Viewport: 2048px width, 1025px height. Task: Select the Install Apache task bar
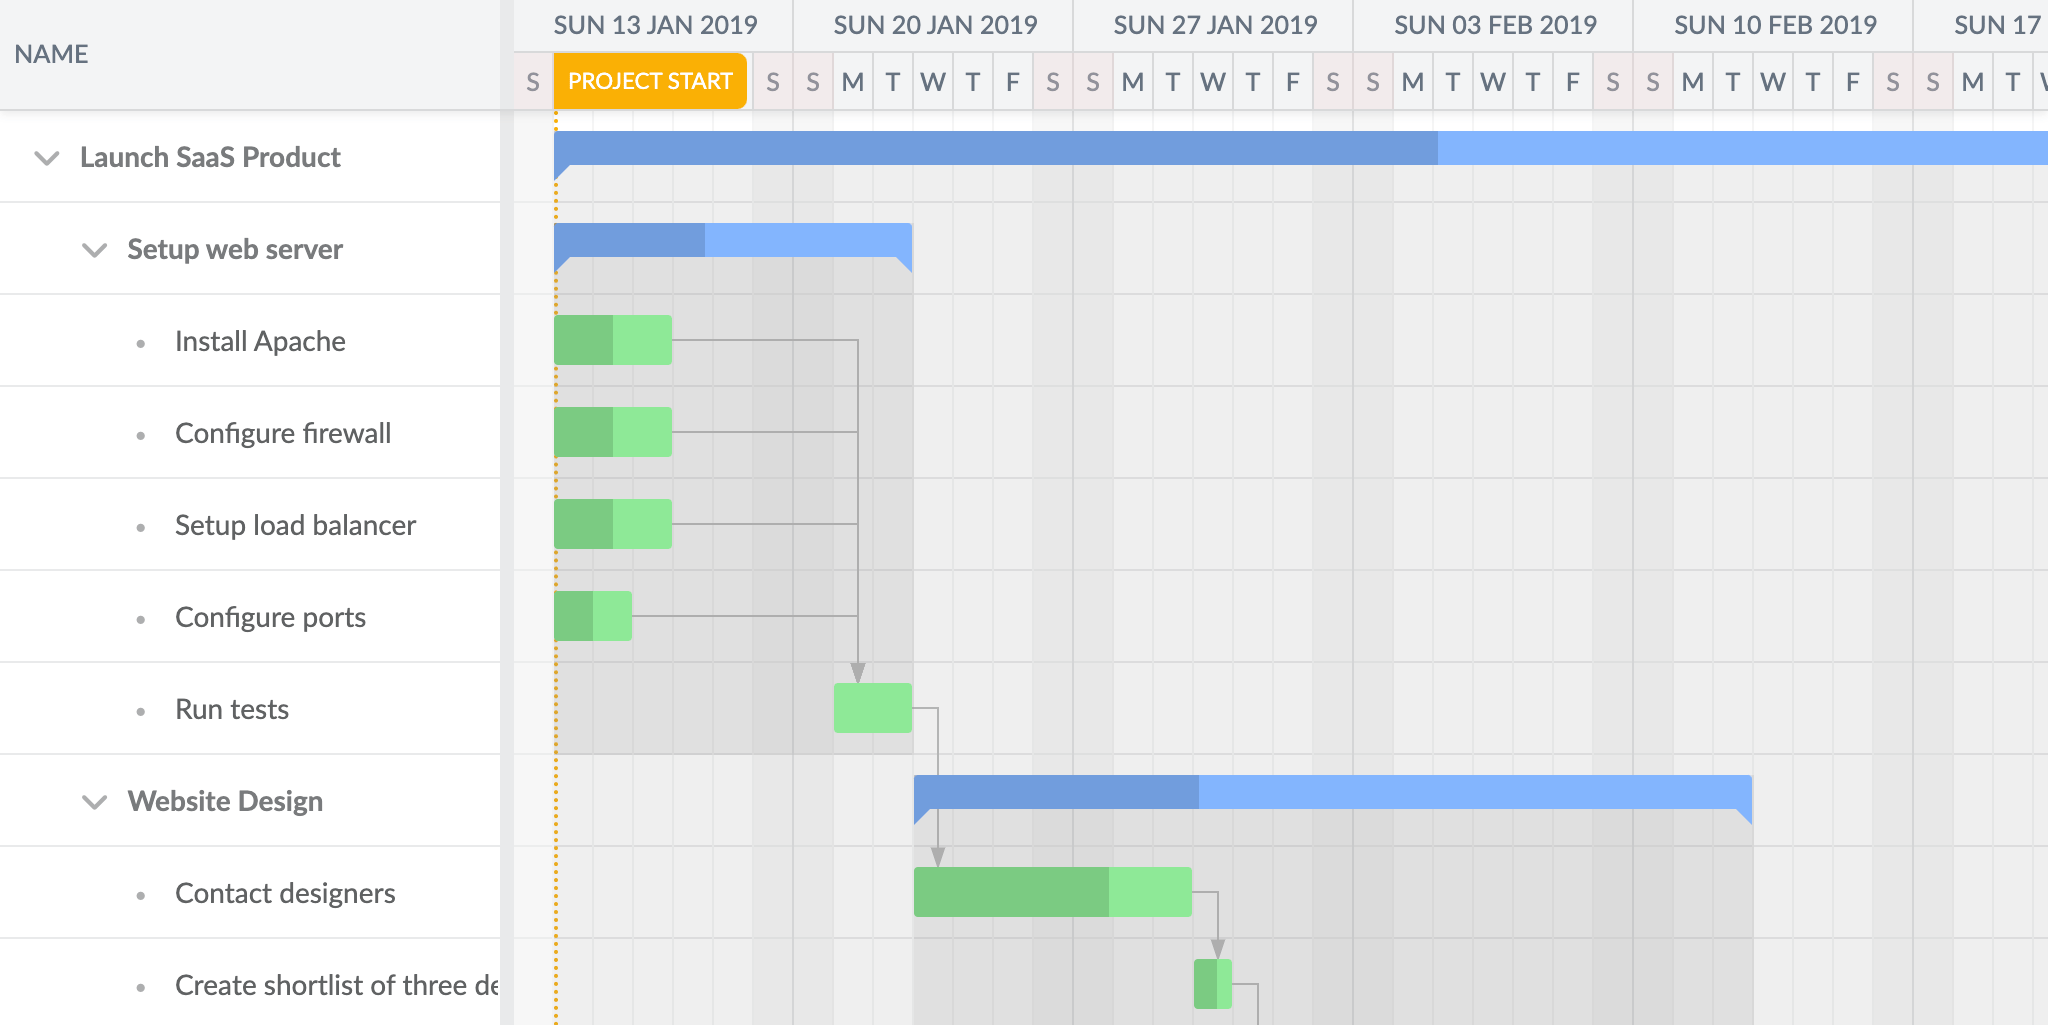pos(612,340)
